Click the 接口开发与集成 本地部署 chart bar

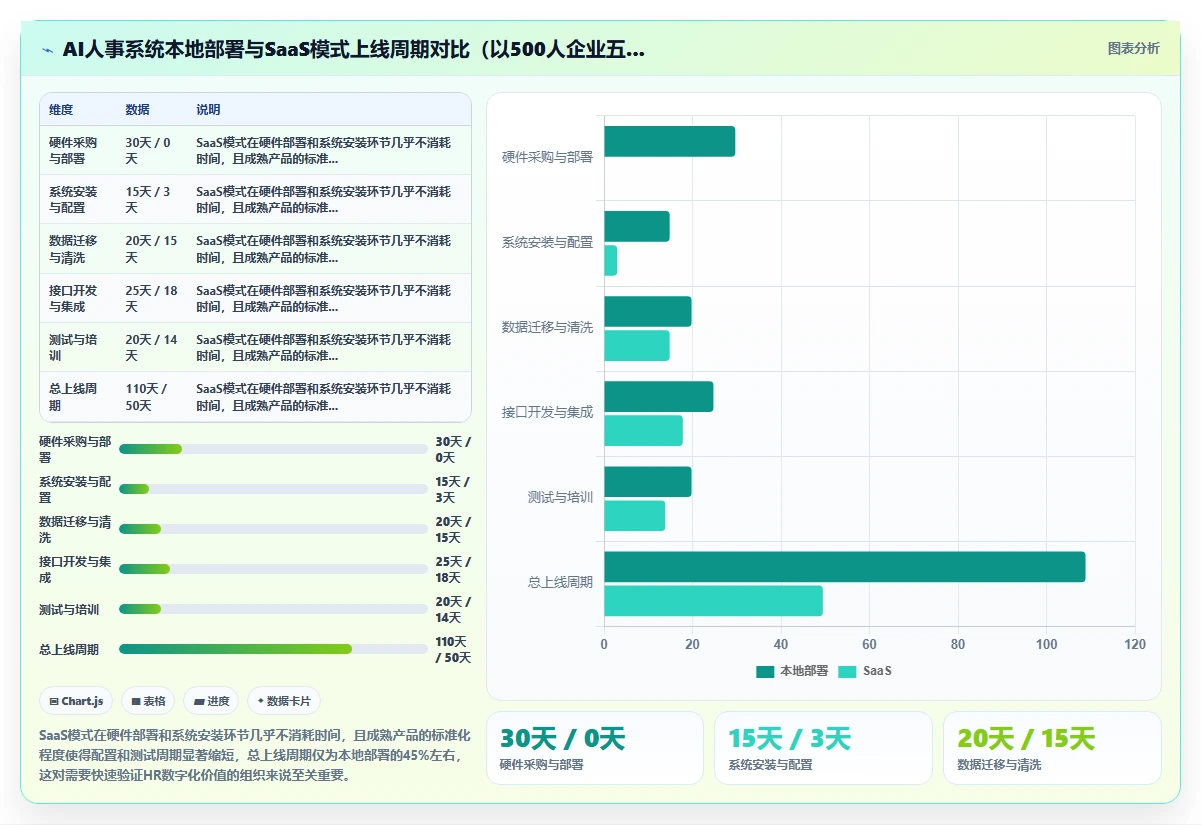[x=659, y=396]
